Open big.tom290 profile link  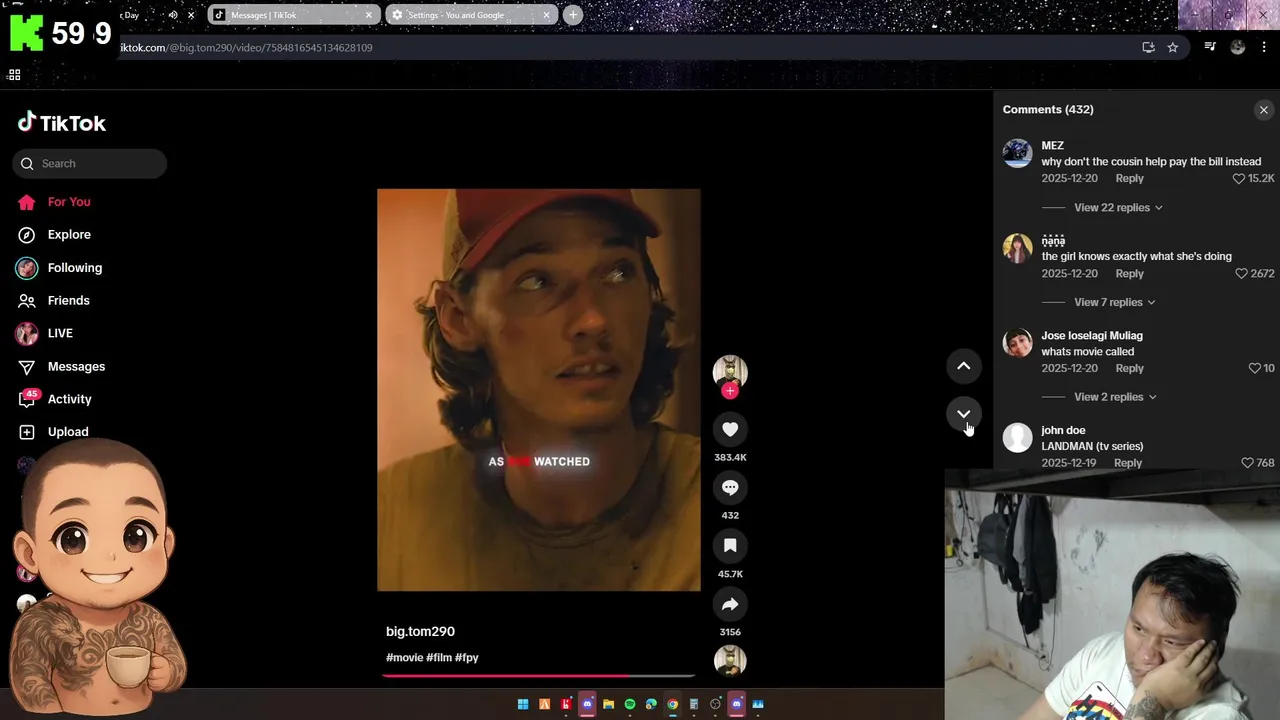pos(420,631)
